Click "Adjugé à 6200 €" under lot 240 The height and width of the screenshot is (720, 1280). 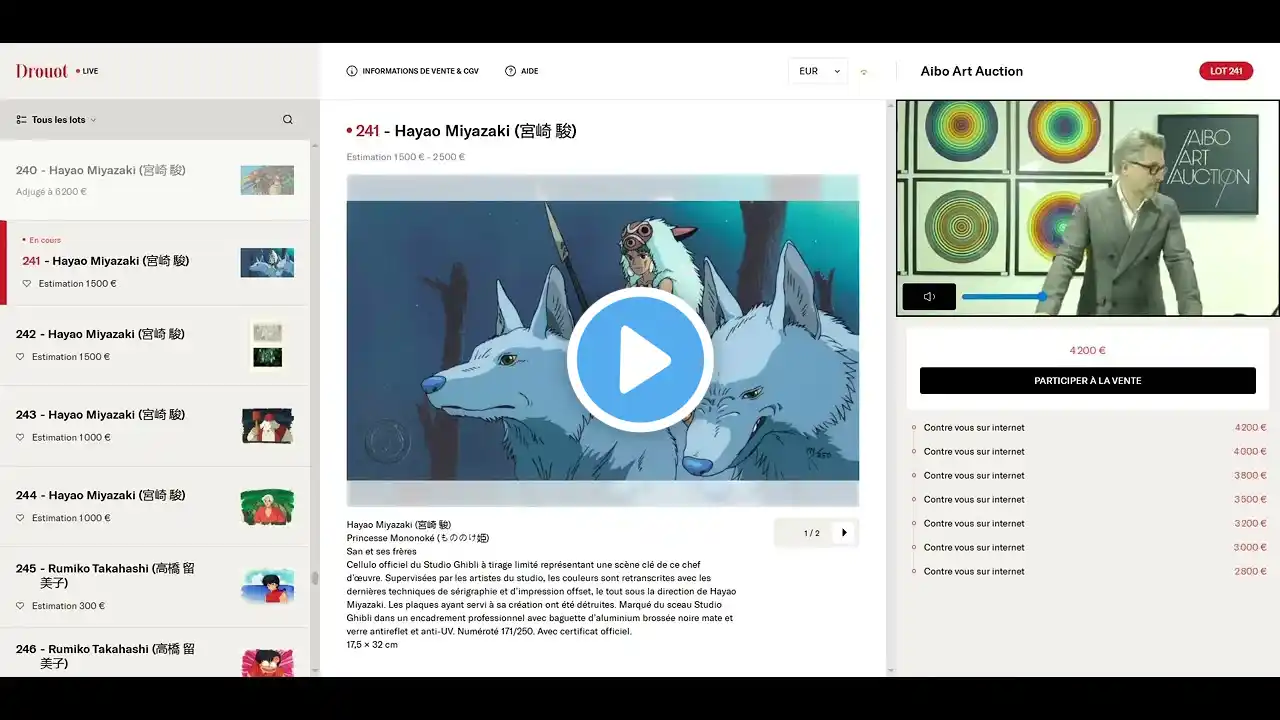click(x=51, y=192)
